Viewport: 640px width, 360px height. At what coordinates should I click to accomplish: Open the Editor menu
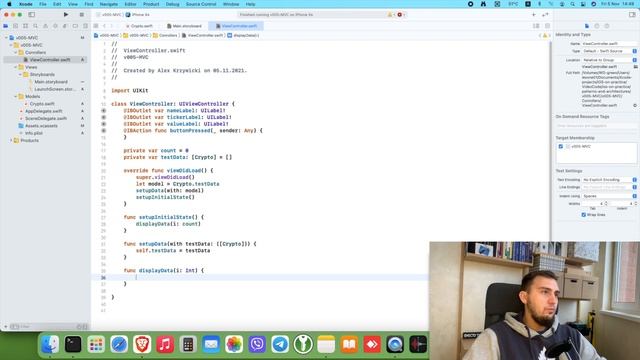pos(130,4)
